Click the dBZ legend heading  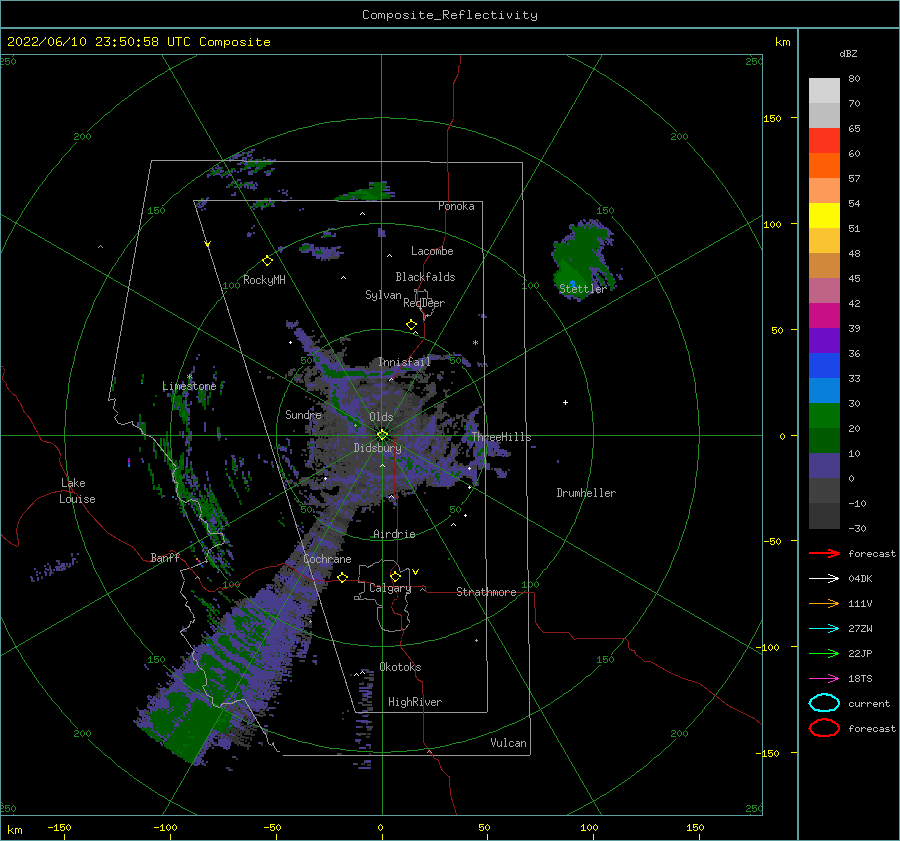[x=848, y=53]
